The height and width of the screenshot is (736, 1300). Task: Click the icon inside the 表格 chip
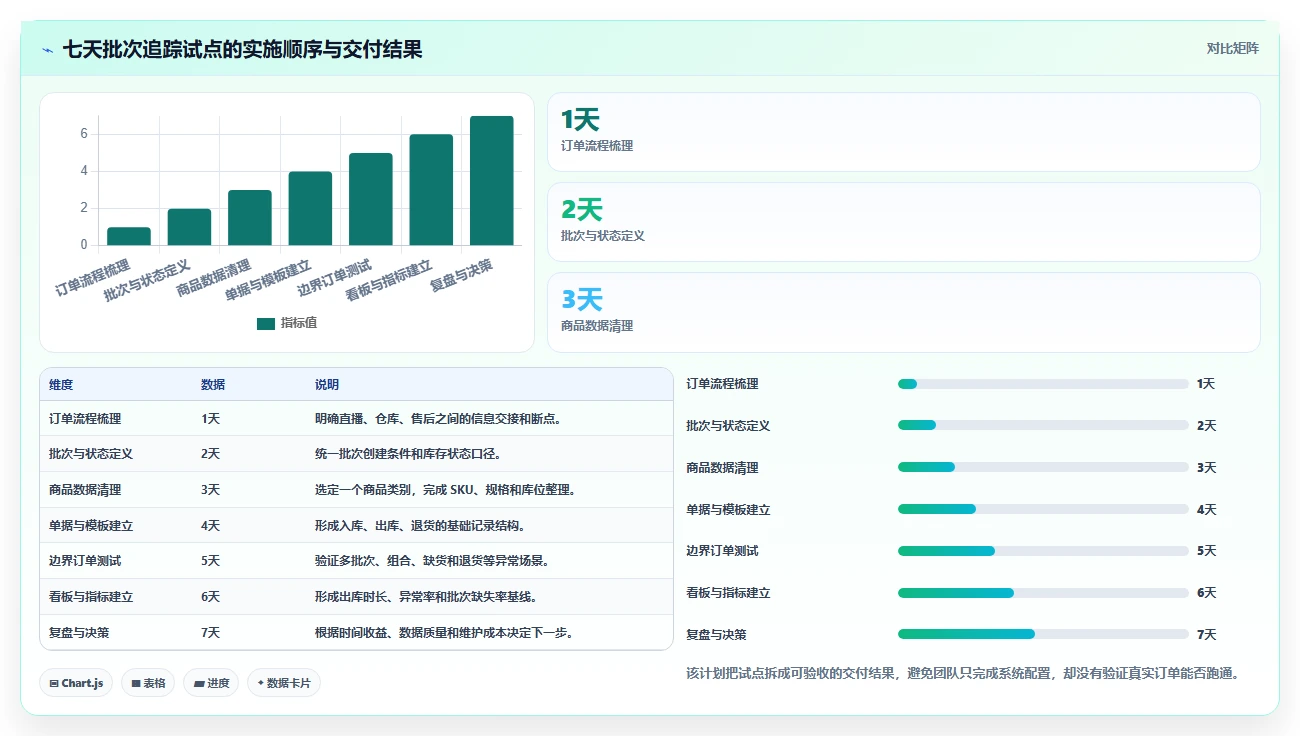pyautogui.click(x=135, y=684)
